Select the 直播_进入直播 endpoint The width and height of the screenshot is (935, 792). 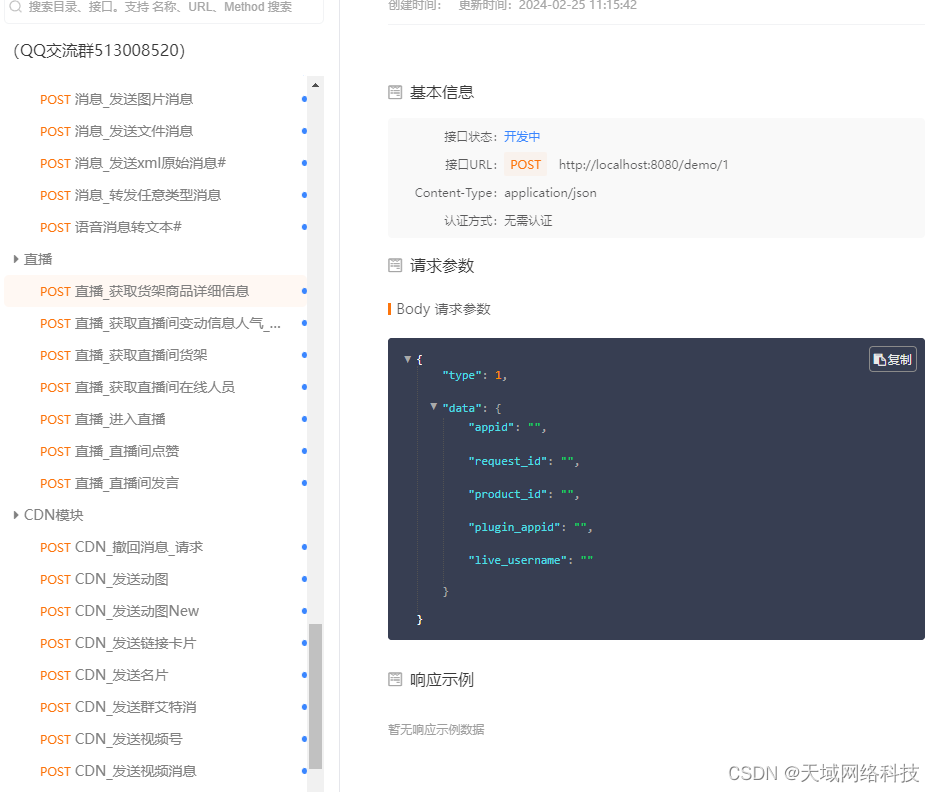[x=113, y=419]
